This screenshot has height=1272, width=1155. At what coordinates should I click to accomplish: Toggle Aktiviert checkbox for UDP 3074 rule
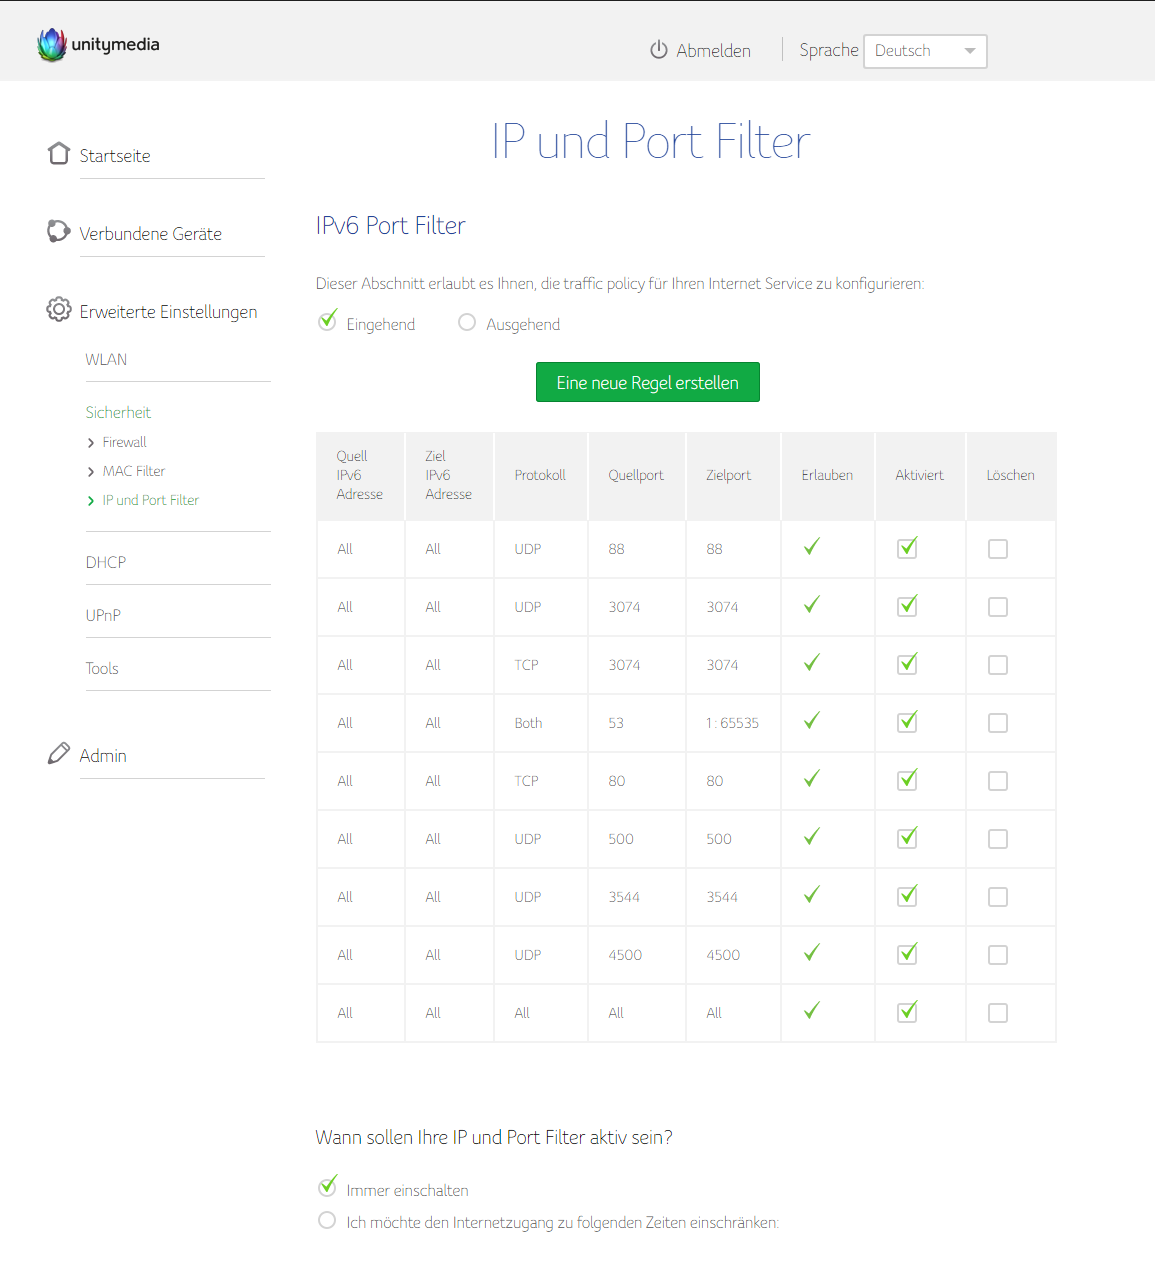(x=907, y=605)
